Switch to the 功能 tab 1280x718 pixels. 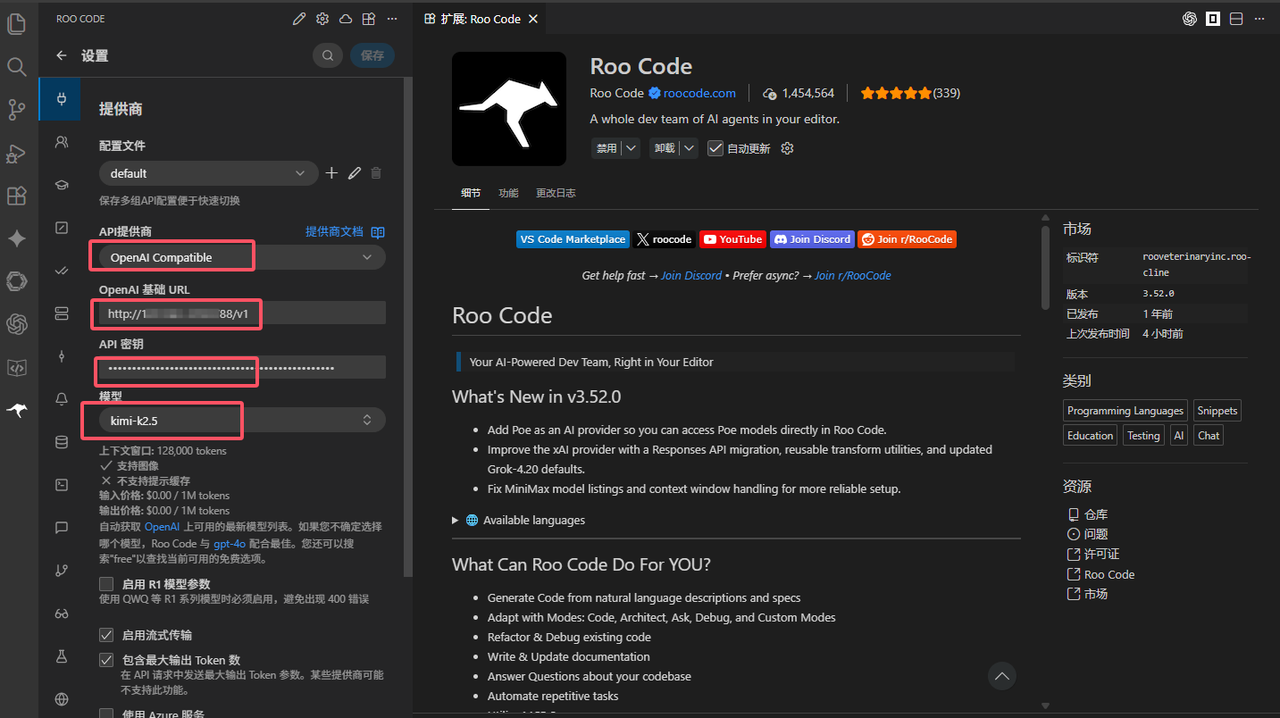tap(509, 193)
